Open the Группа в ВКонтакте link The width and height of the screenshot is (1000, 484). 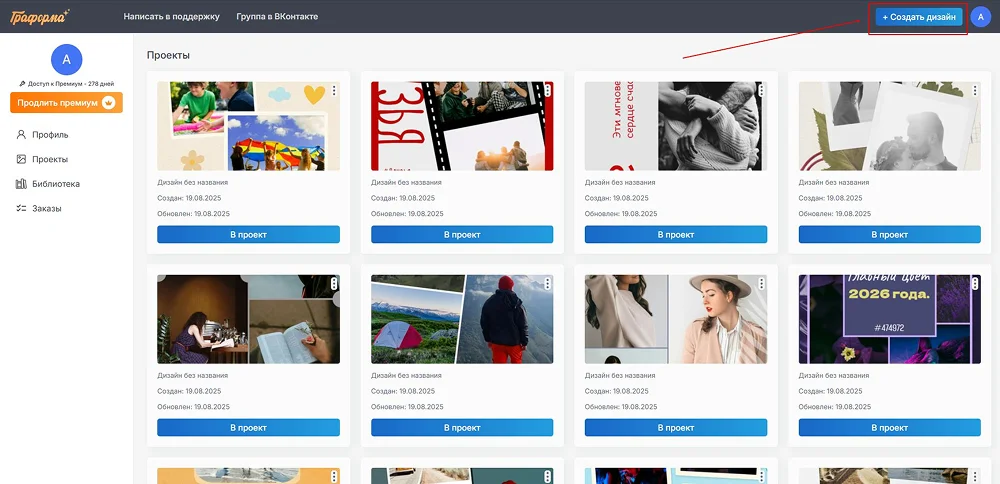[277, 17]
